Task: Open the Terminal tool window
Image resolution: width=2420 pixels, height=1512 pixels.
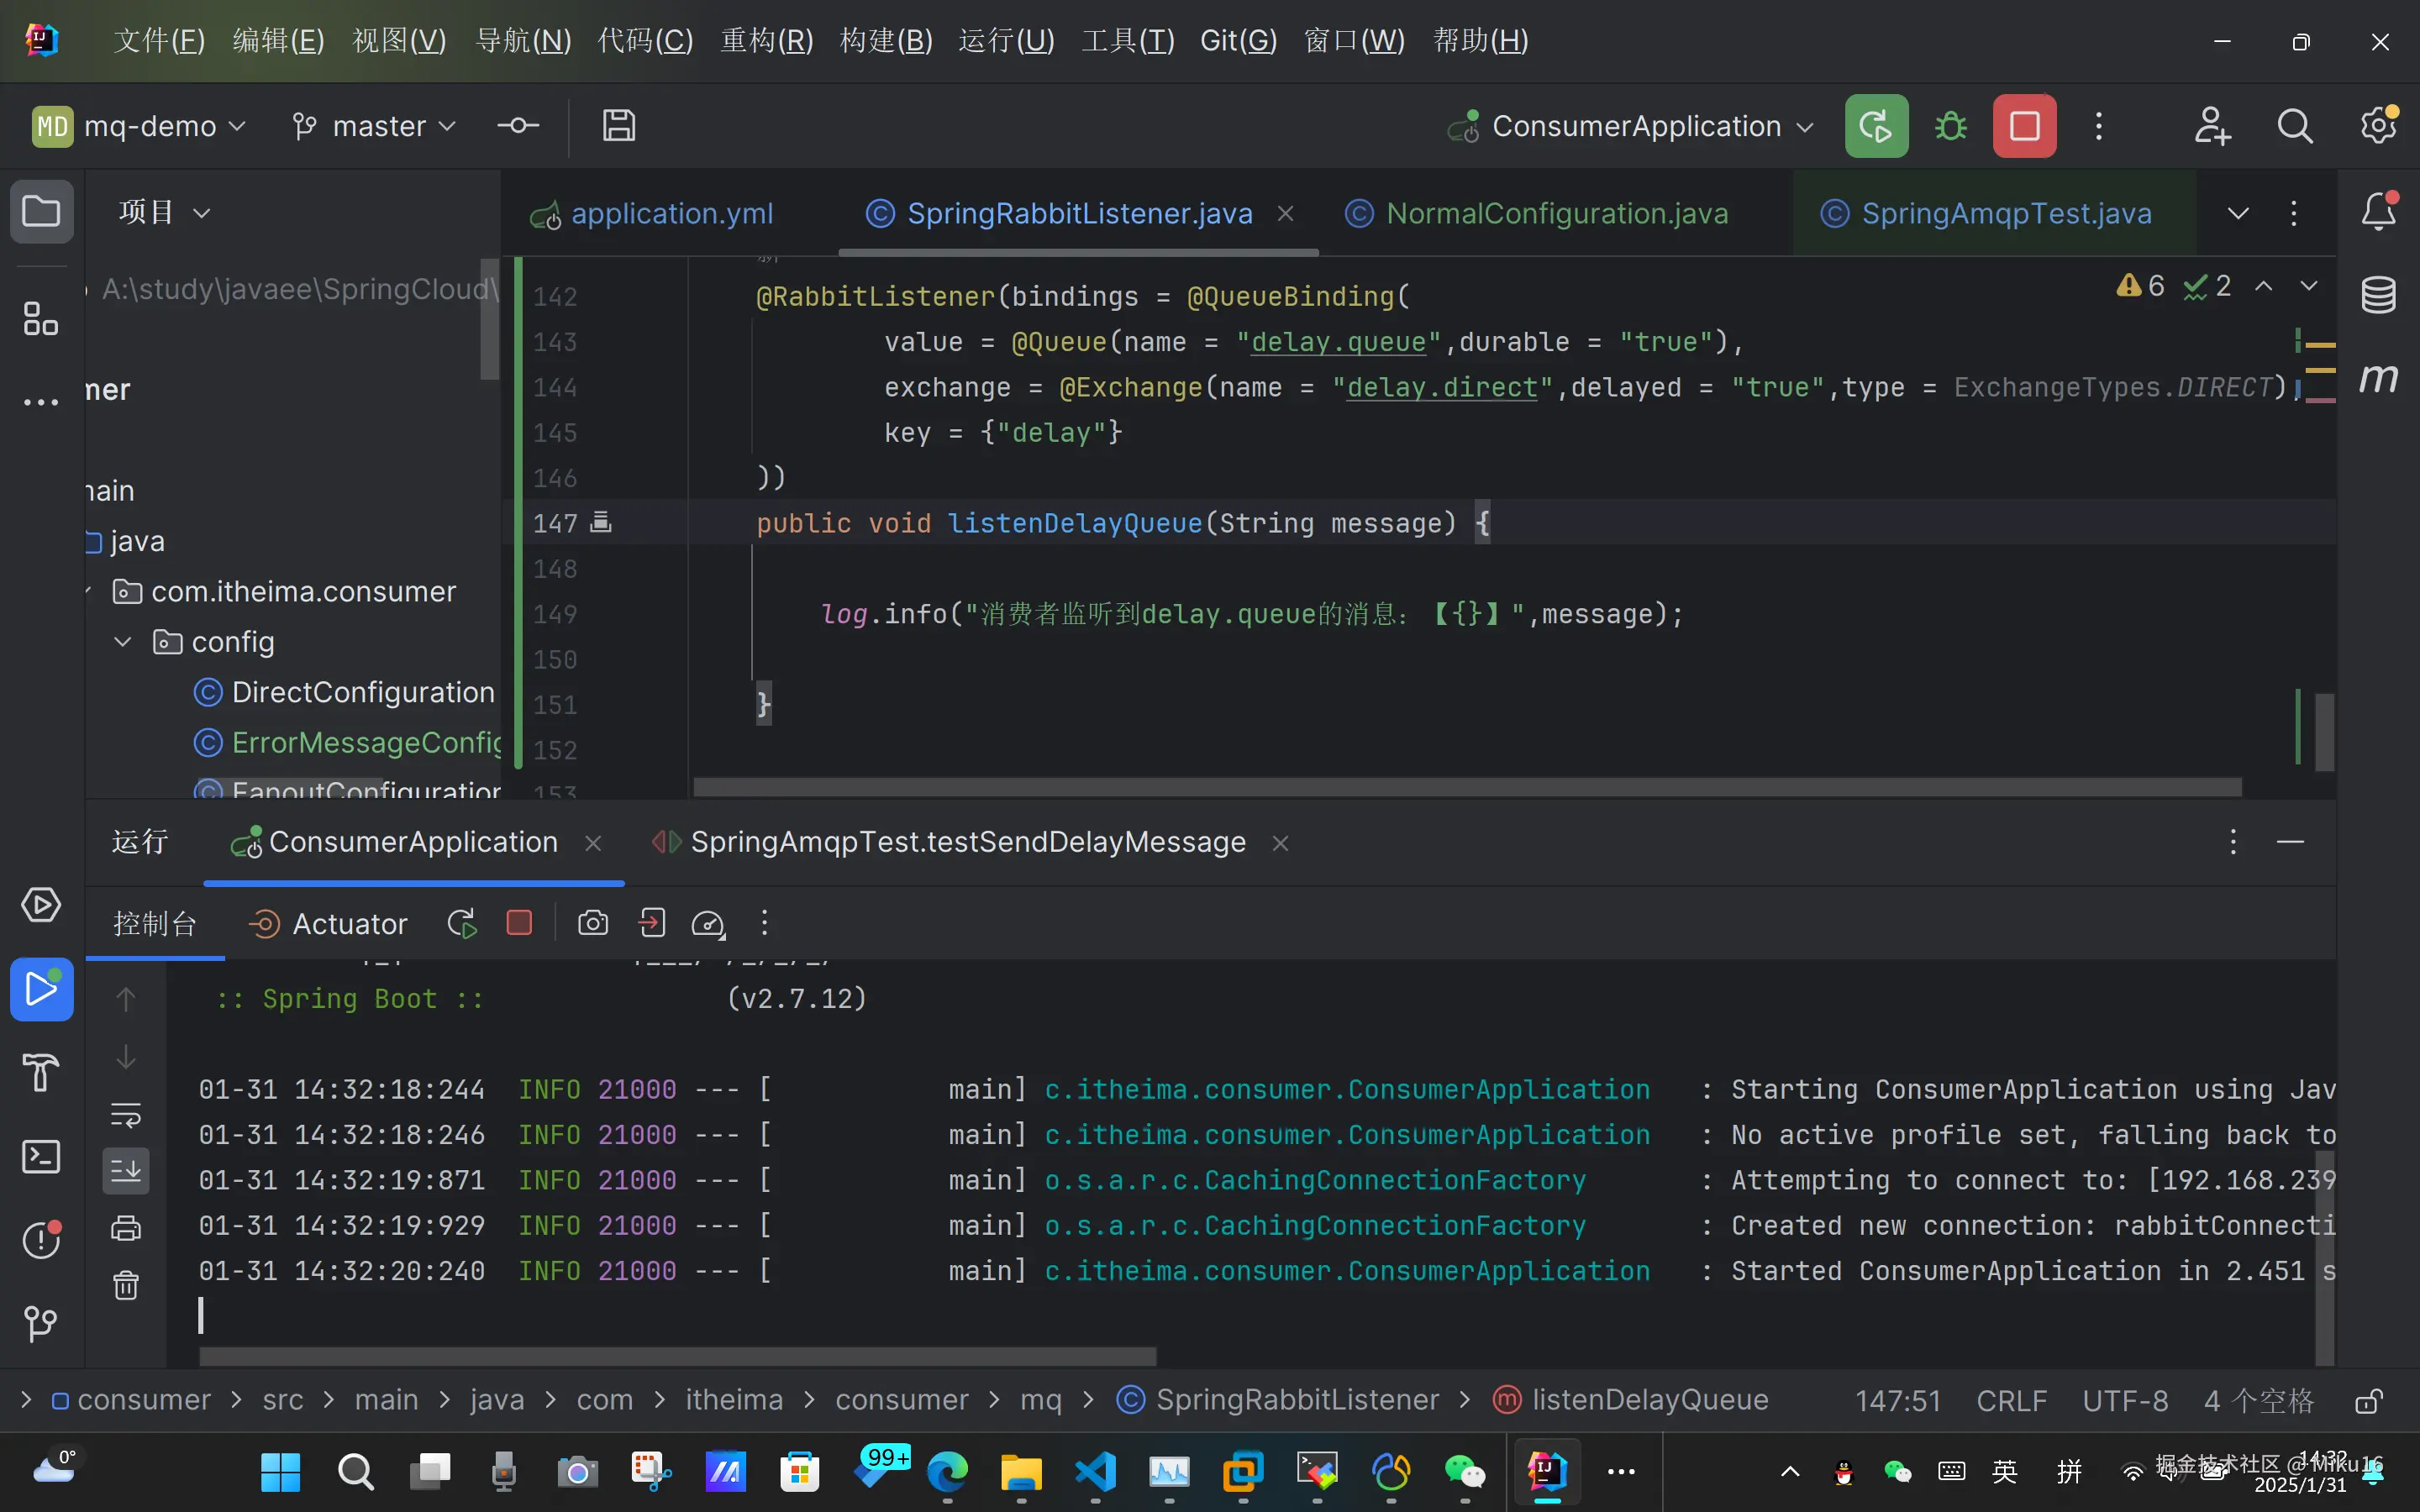Action: 41,1157
